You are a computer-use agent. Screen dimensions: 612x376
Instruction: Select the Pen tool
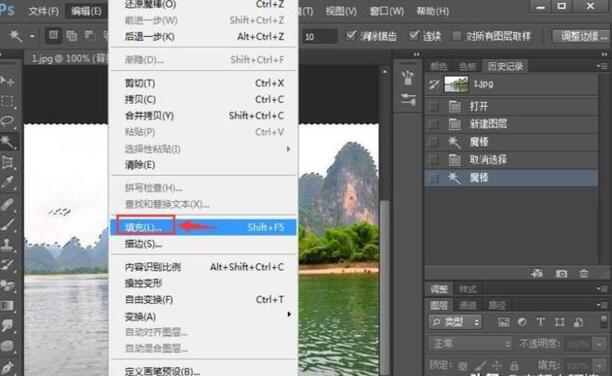coord(7,367)
